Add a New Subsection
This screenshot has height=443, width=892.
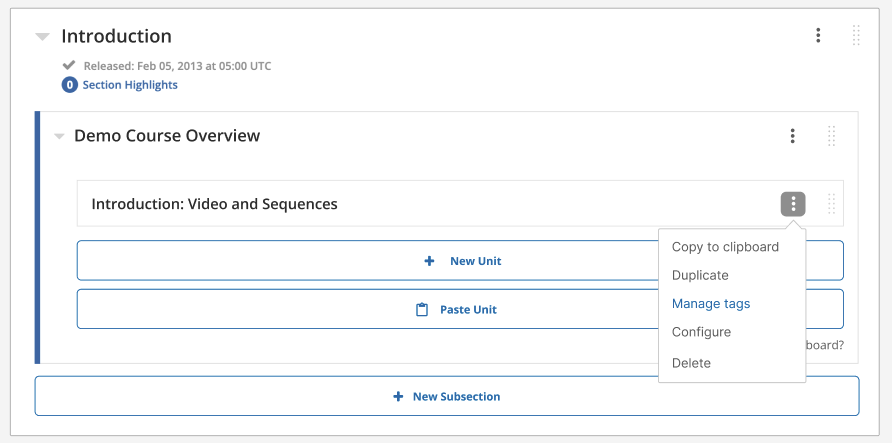(x=446, y=396)
